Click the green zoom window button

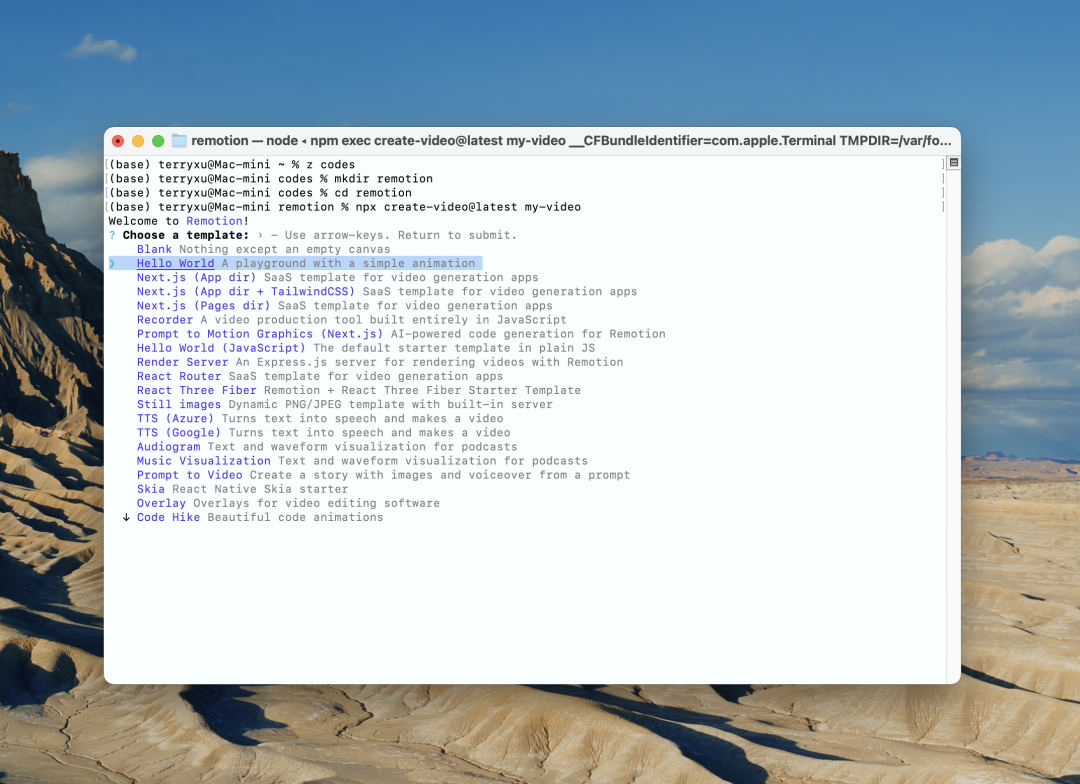click(x=158, y=141)
